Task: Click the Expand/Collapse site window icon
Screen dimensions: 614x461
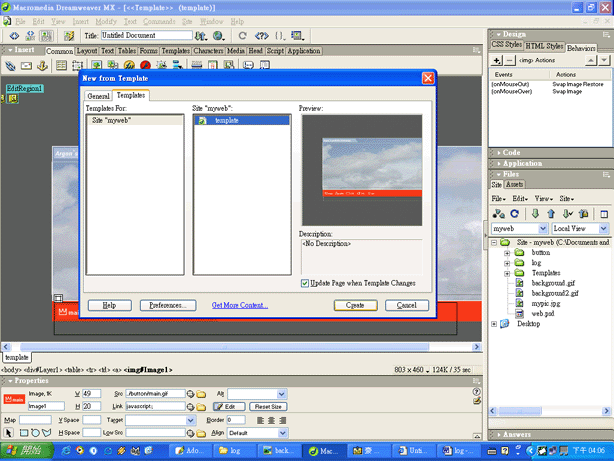Action: coord(604,214)
